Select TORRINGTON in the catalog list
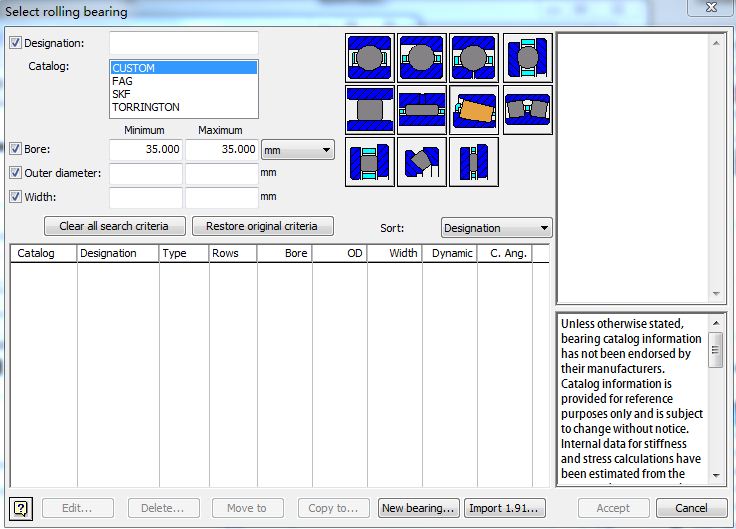The image size is (736, 529). click(184, 107)
